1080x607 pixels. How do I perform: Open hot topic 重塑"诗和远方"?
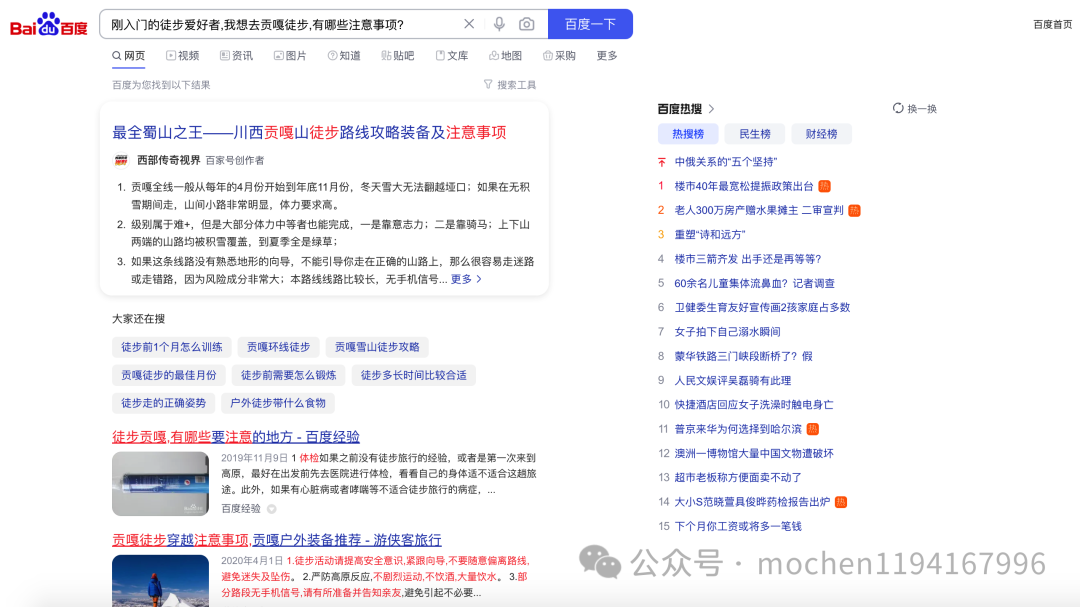[710, 235]
